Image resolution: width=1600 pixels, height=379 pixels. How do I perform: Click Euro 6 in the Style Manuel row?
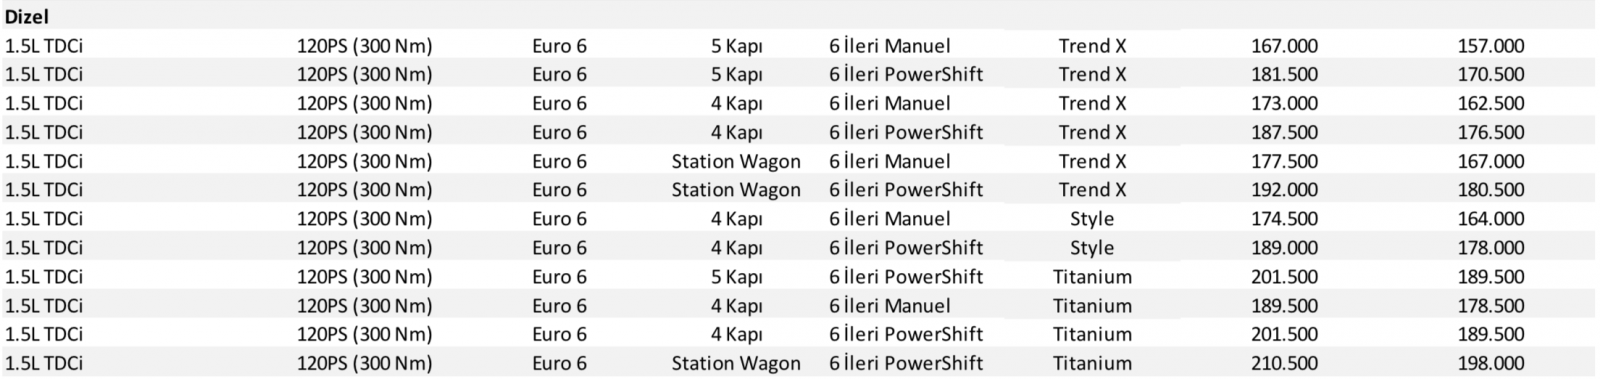click(x=560, y=219)
